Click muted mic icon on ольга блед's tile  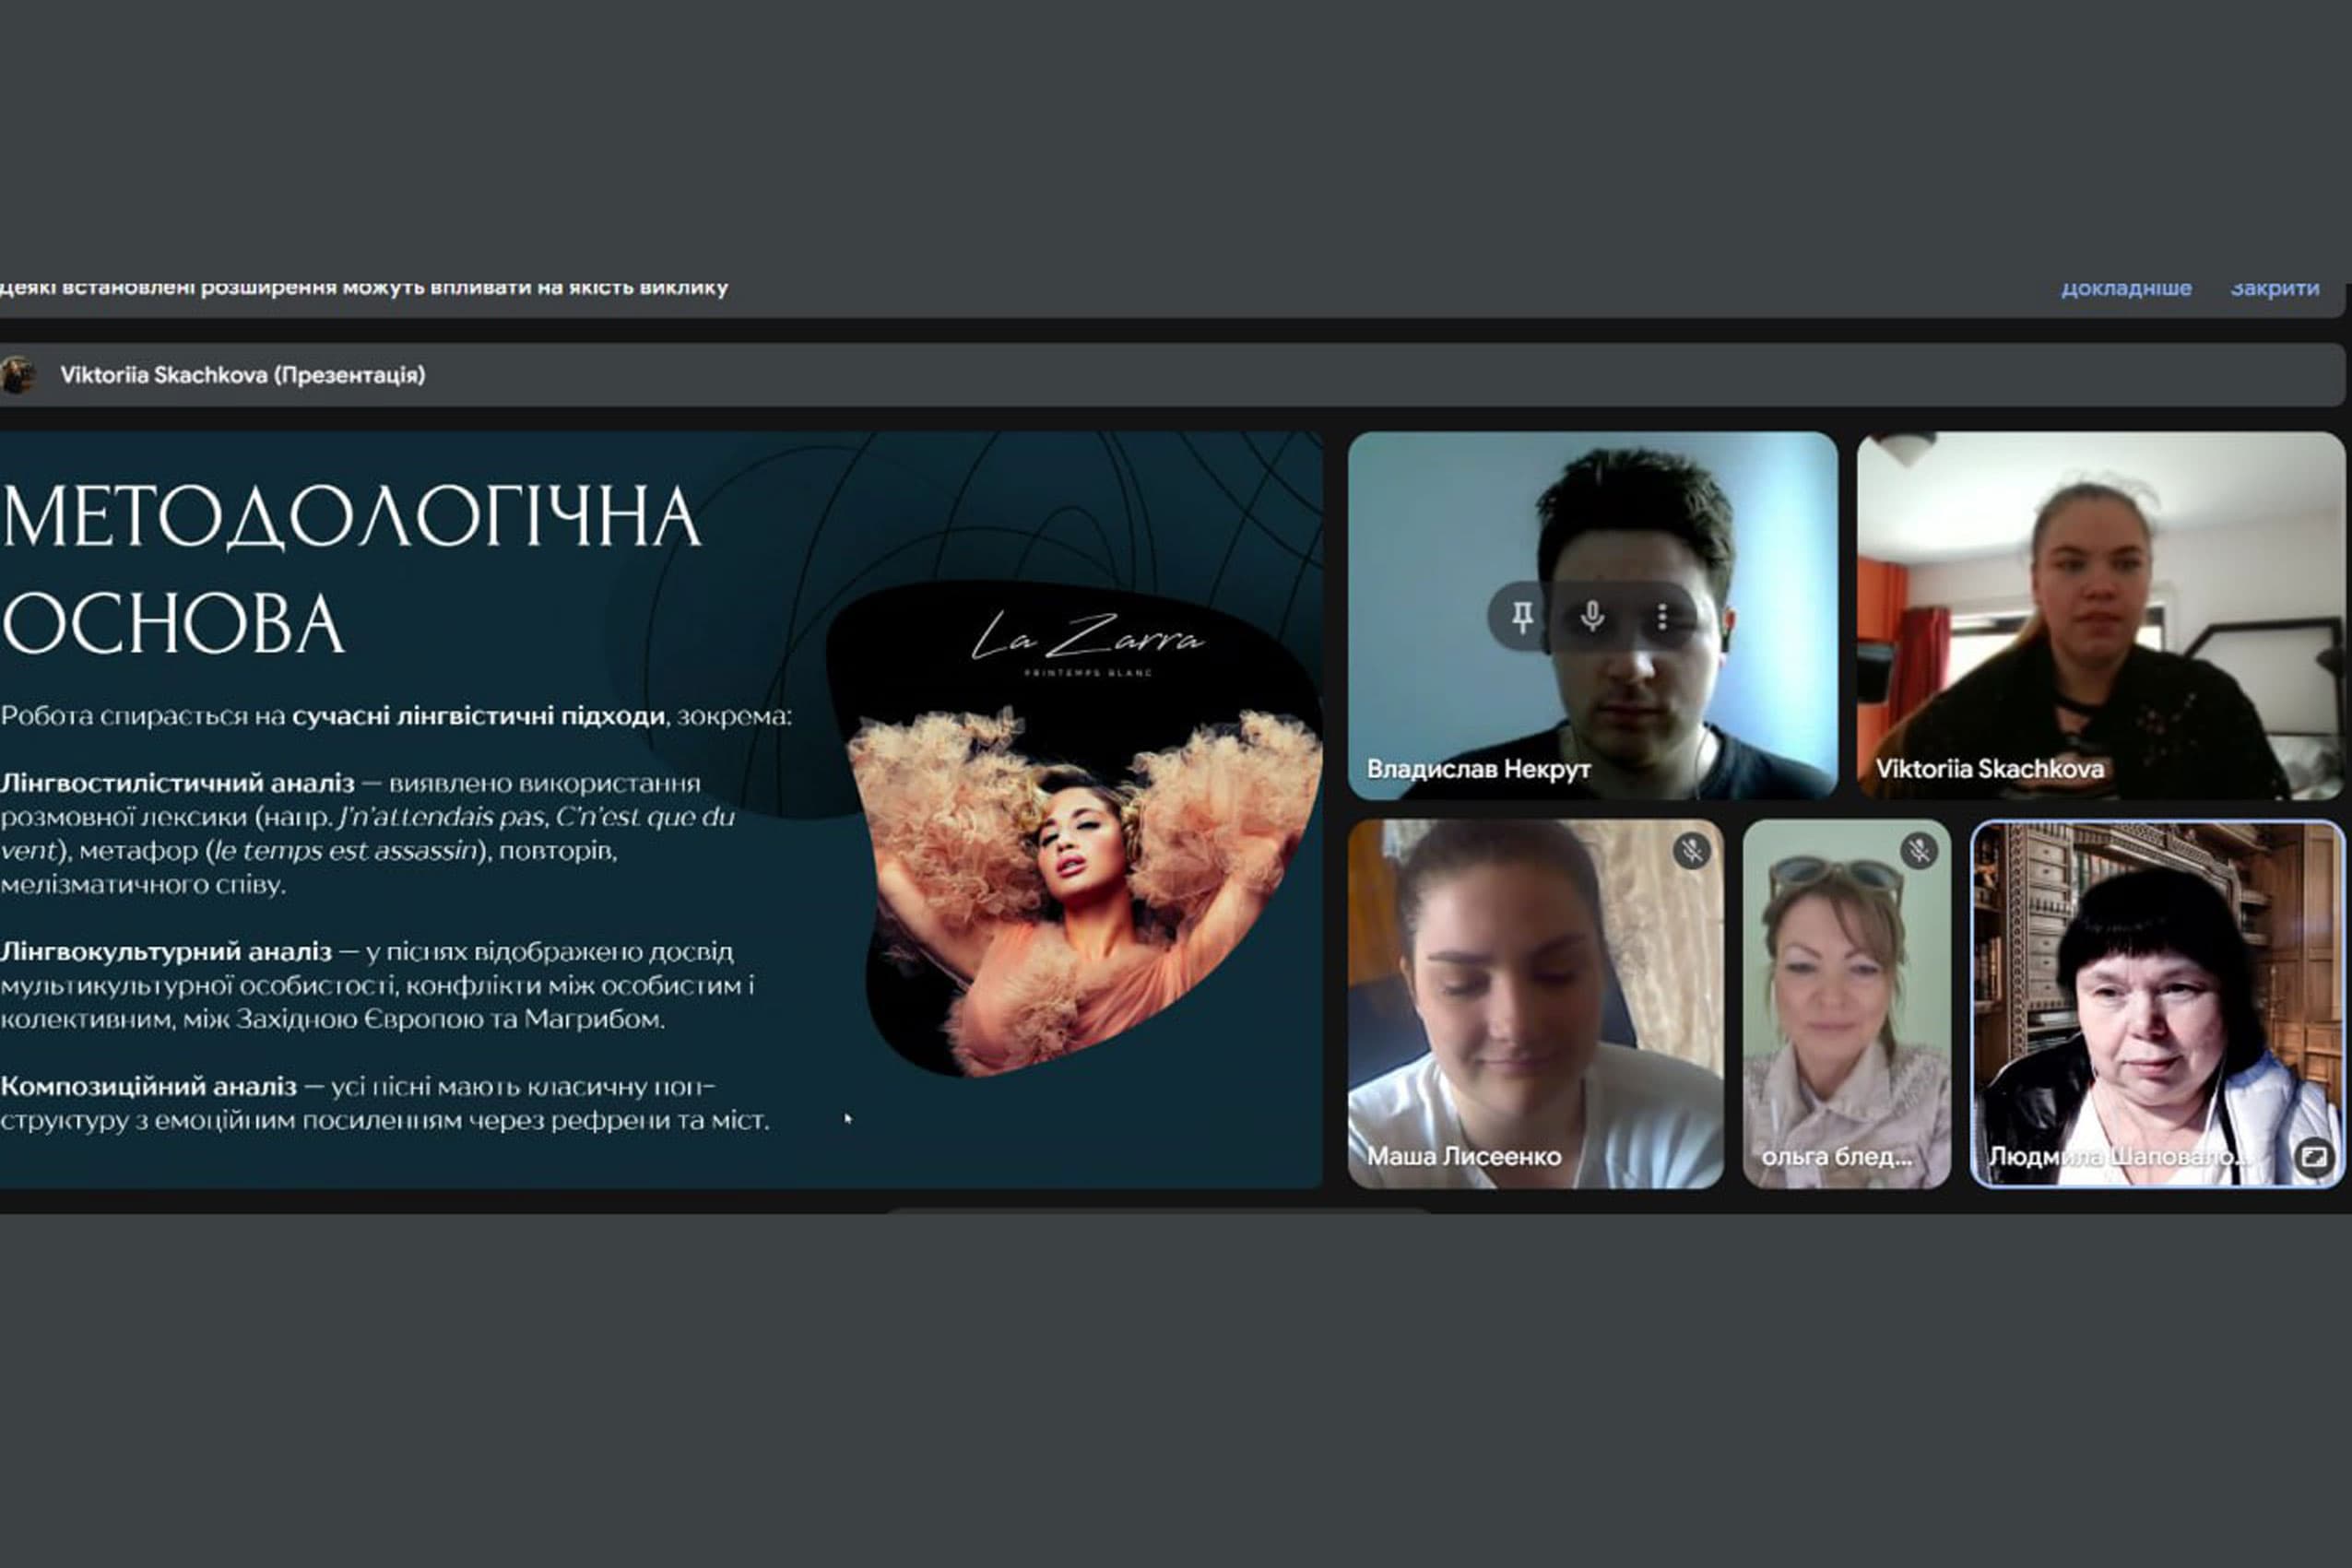point(1918,851)
